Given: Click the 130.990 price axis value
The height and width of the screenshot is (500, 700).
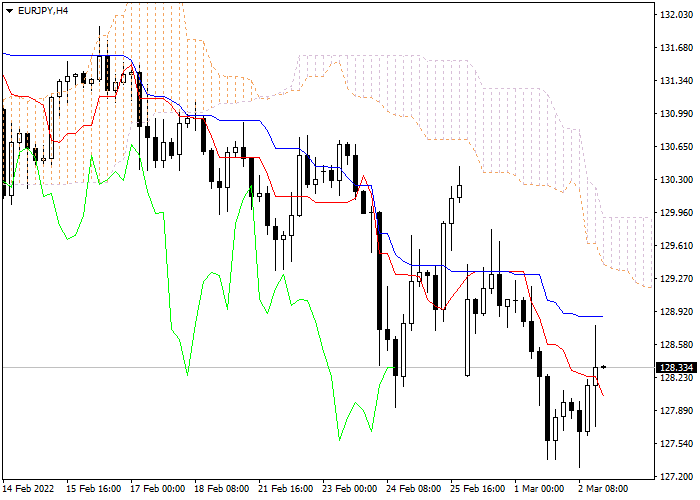Looking at the screenshot, I should coord(676,114).
